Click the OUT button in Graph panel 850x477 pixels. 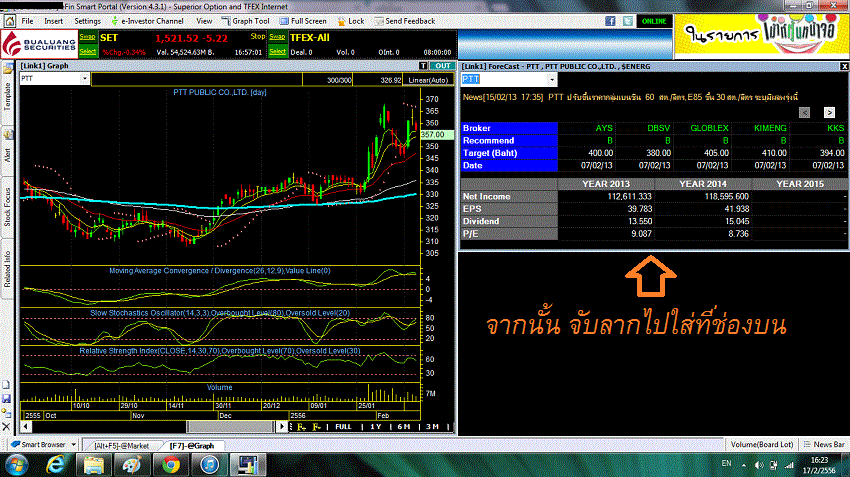pyautogui.click(x=442, y=66)
